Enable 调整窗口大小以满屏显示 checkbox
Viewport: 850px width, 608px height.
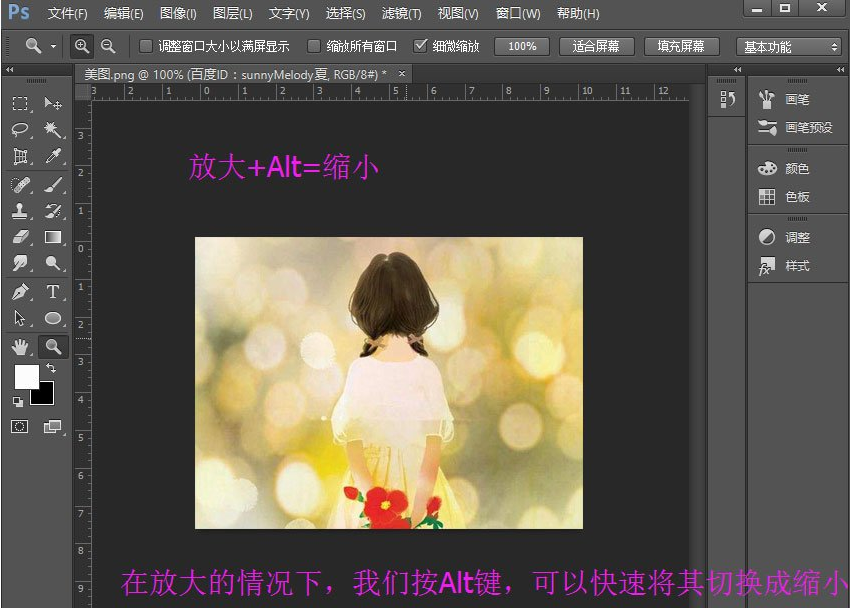tap(146, 46)
